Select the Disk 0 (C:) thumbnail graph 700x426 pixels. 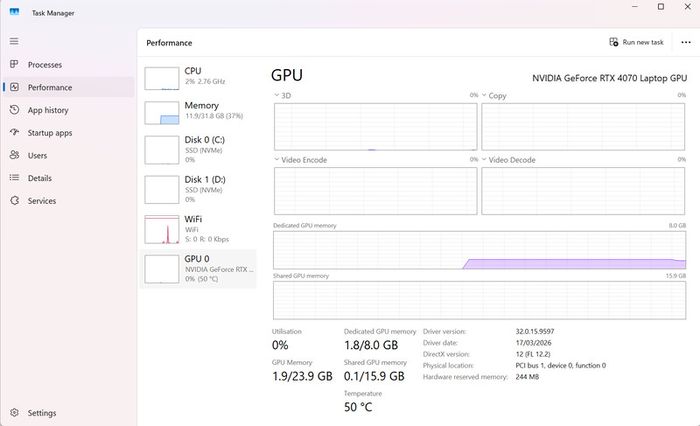[x=162, y=150]
